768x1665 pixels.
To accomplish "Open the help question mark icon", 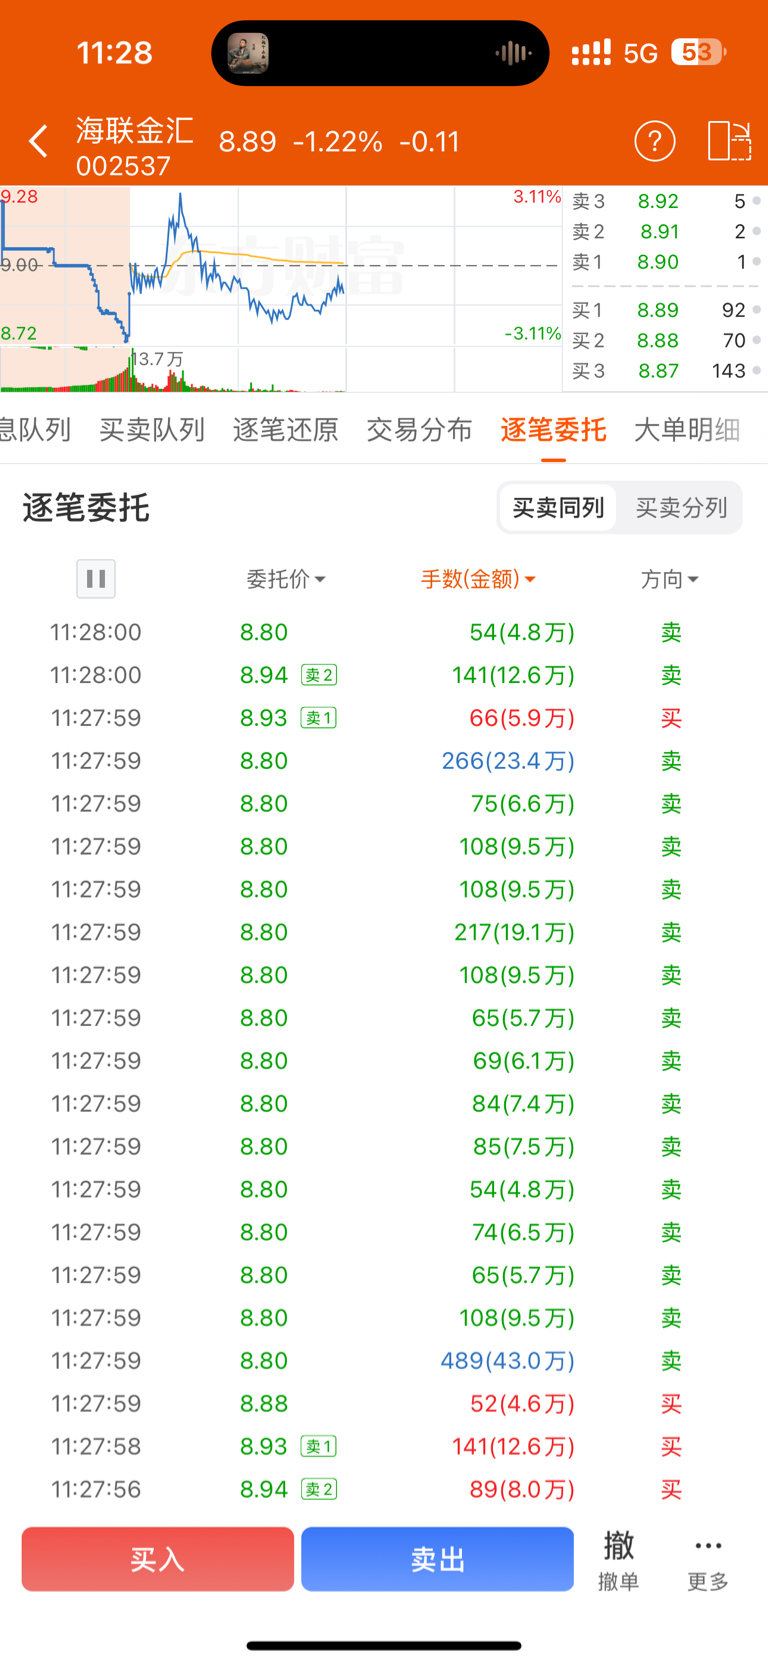I will click(x=655, y=141).
